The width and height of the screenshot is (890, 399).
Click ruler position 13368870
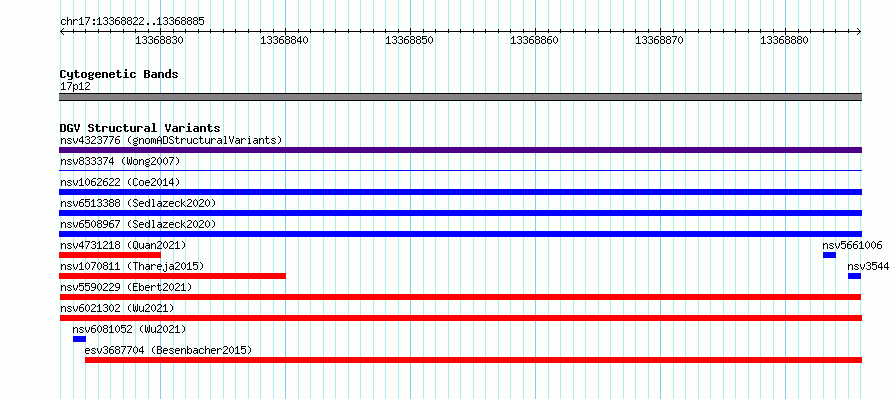pos(660,40)
